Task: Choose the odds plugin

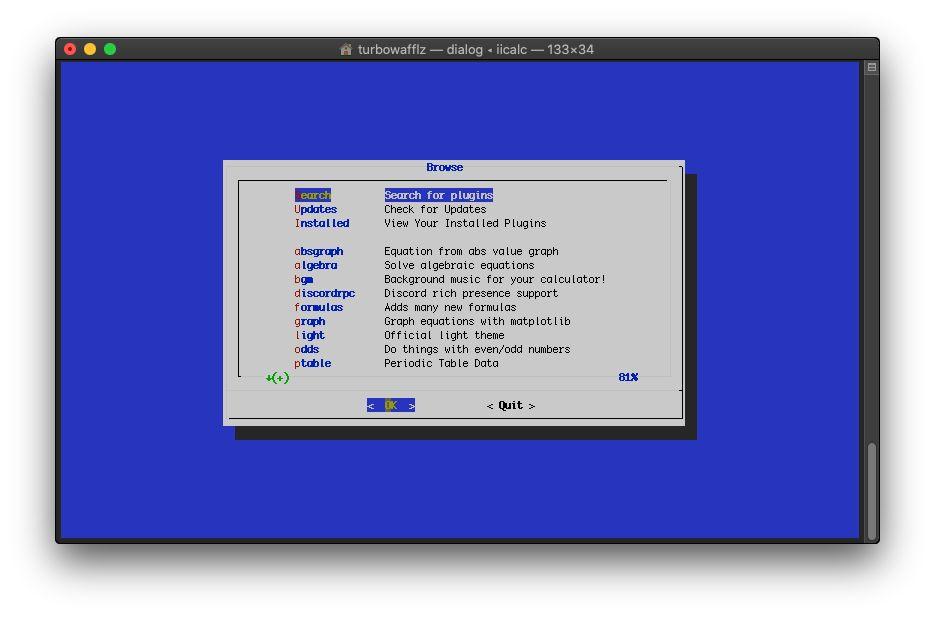Action: pos(307,349)
